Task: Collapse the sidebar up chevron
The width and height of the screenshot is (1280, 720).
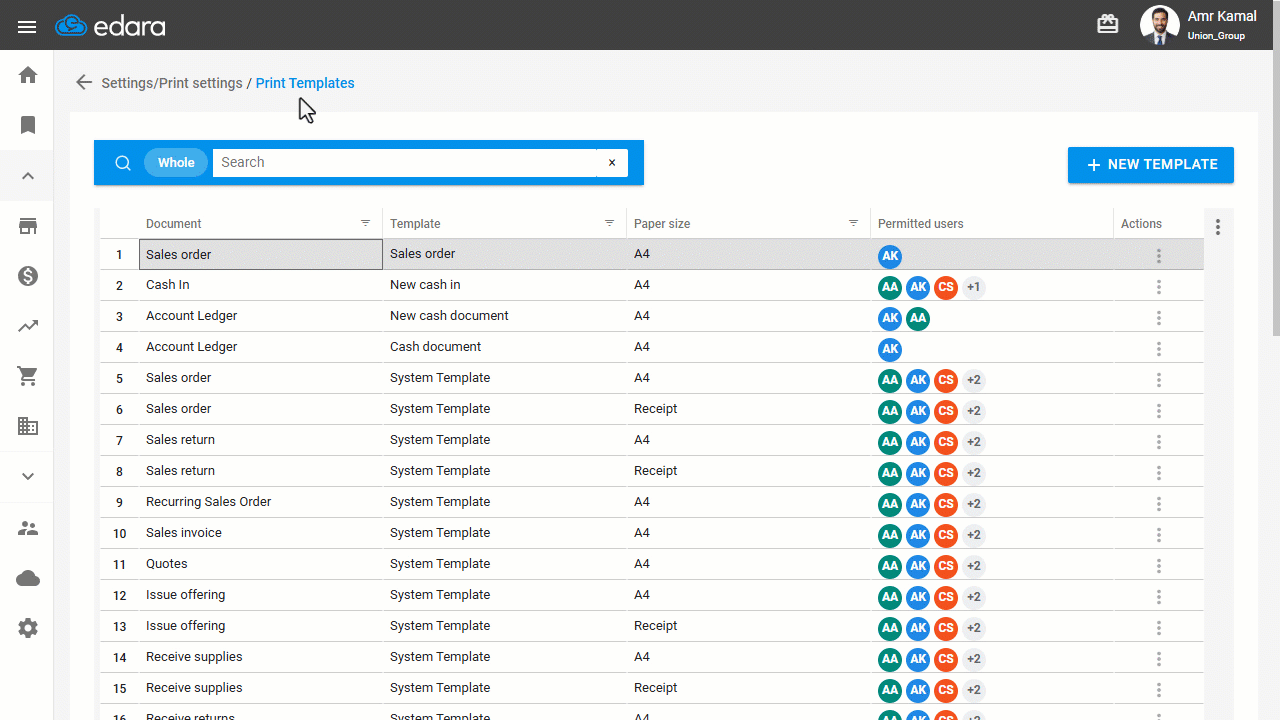Action: point(28,176)
